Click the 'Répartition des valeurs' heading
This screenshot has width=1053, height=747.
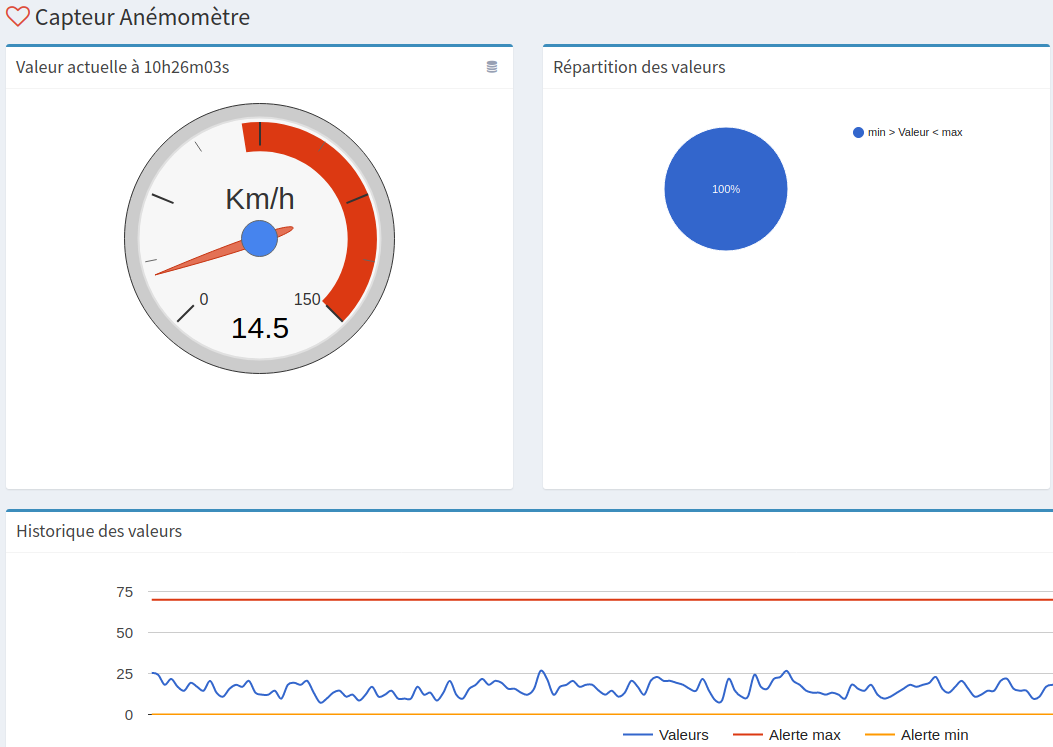click(639, 67)
